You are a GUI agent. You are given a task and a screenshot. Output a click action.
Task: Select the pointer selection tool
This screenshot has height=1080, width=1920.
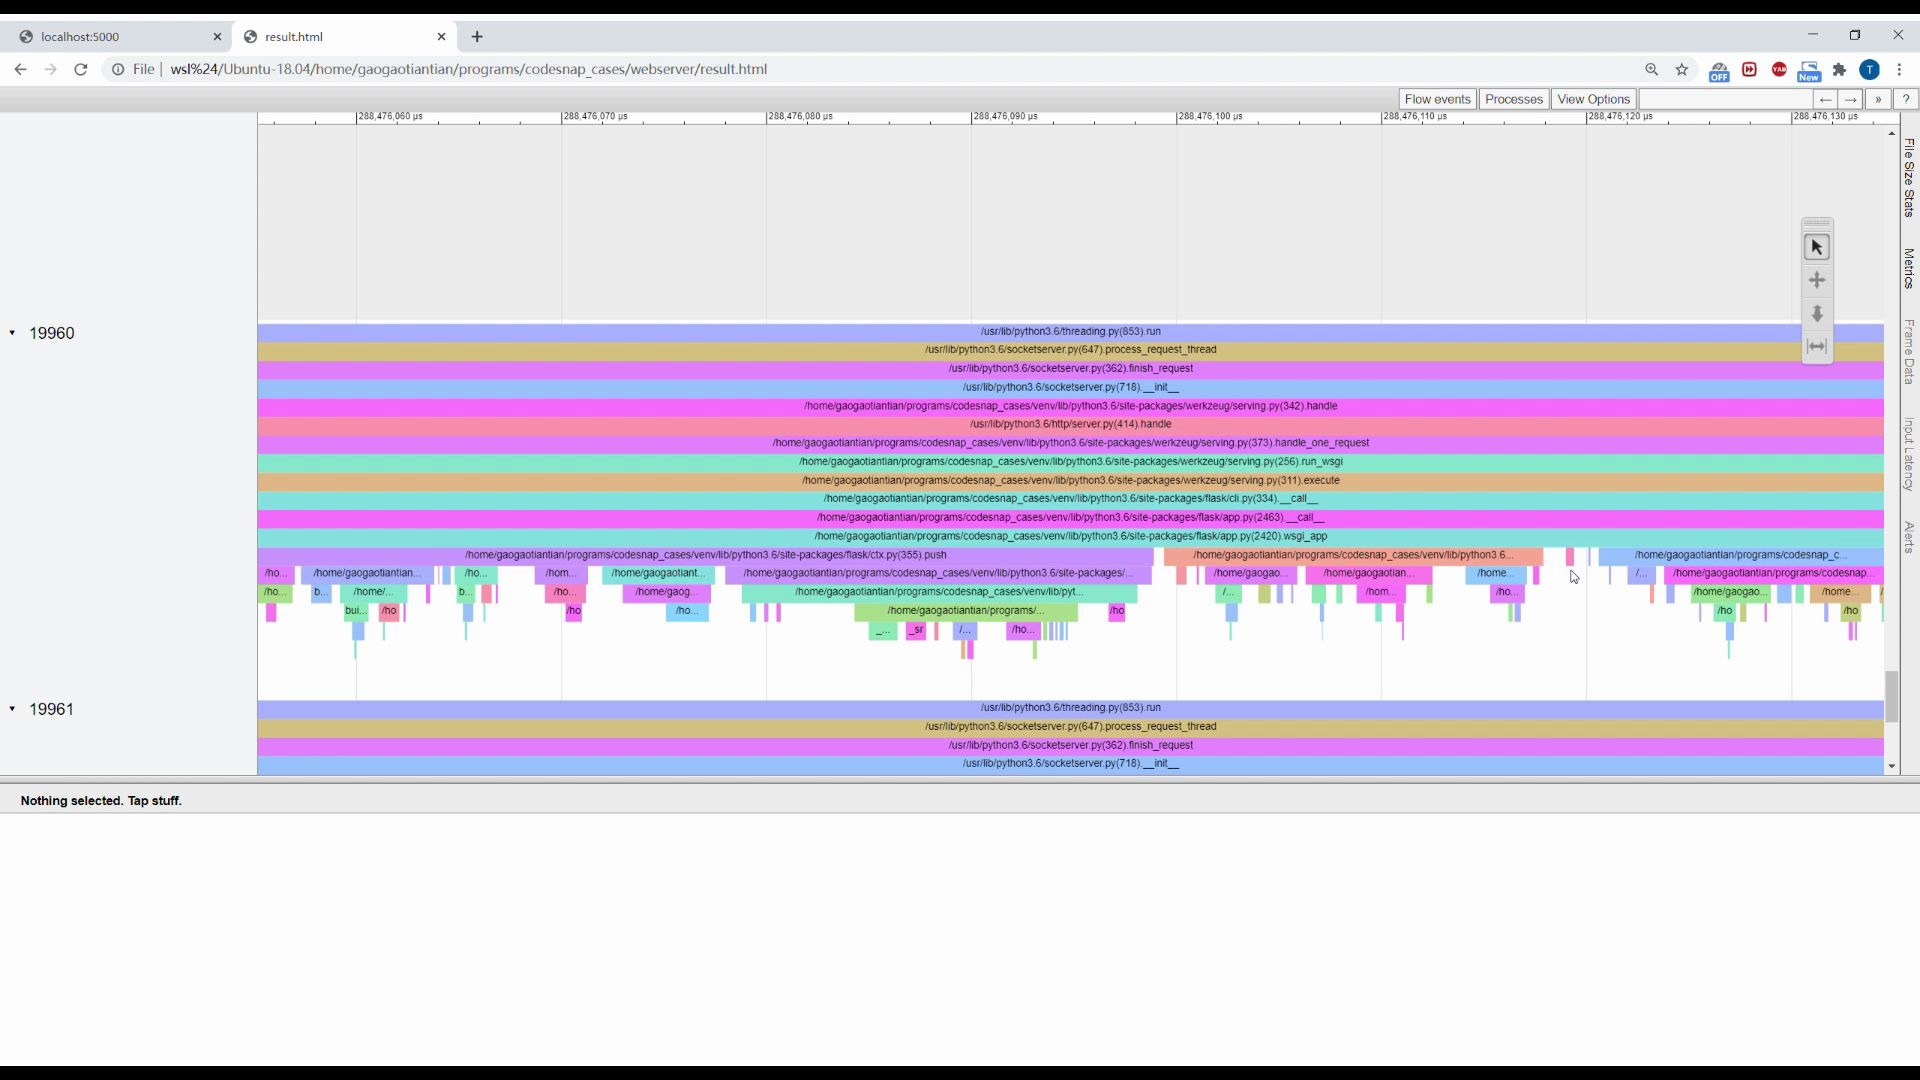[1817, 247]
